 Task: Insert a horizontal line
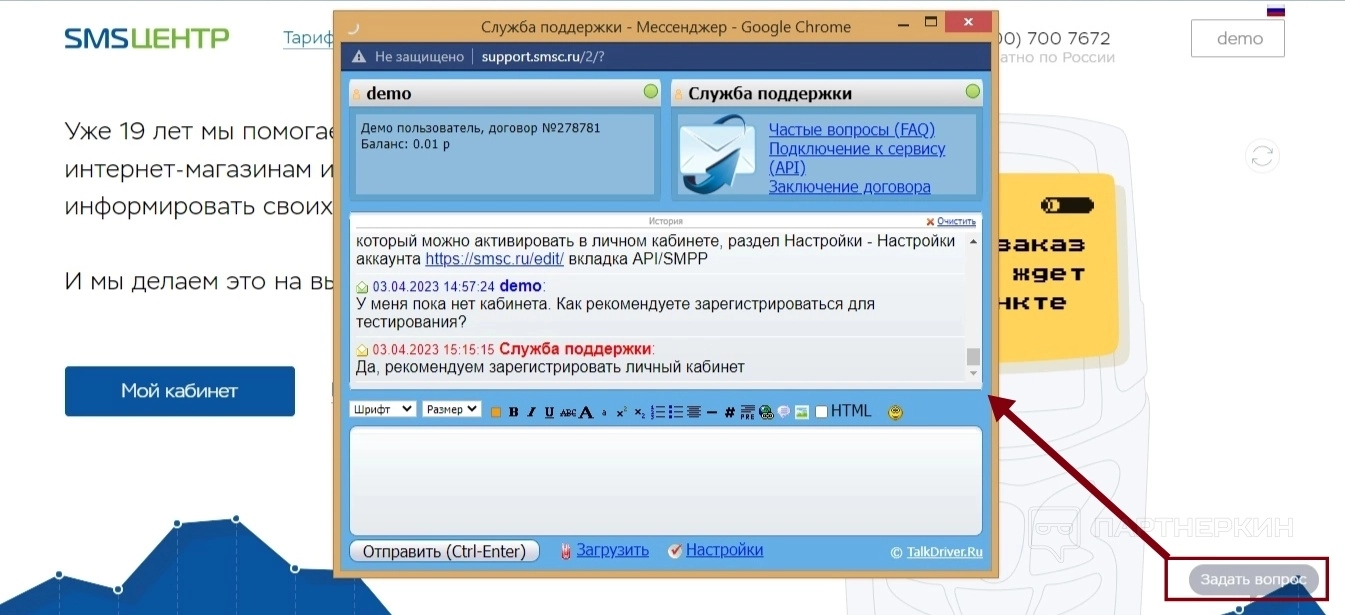pos(712,412)
